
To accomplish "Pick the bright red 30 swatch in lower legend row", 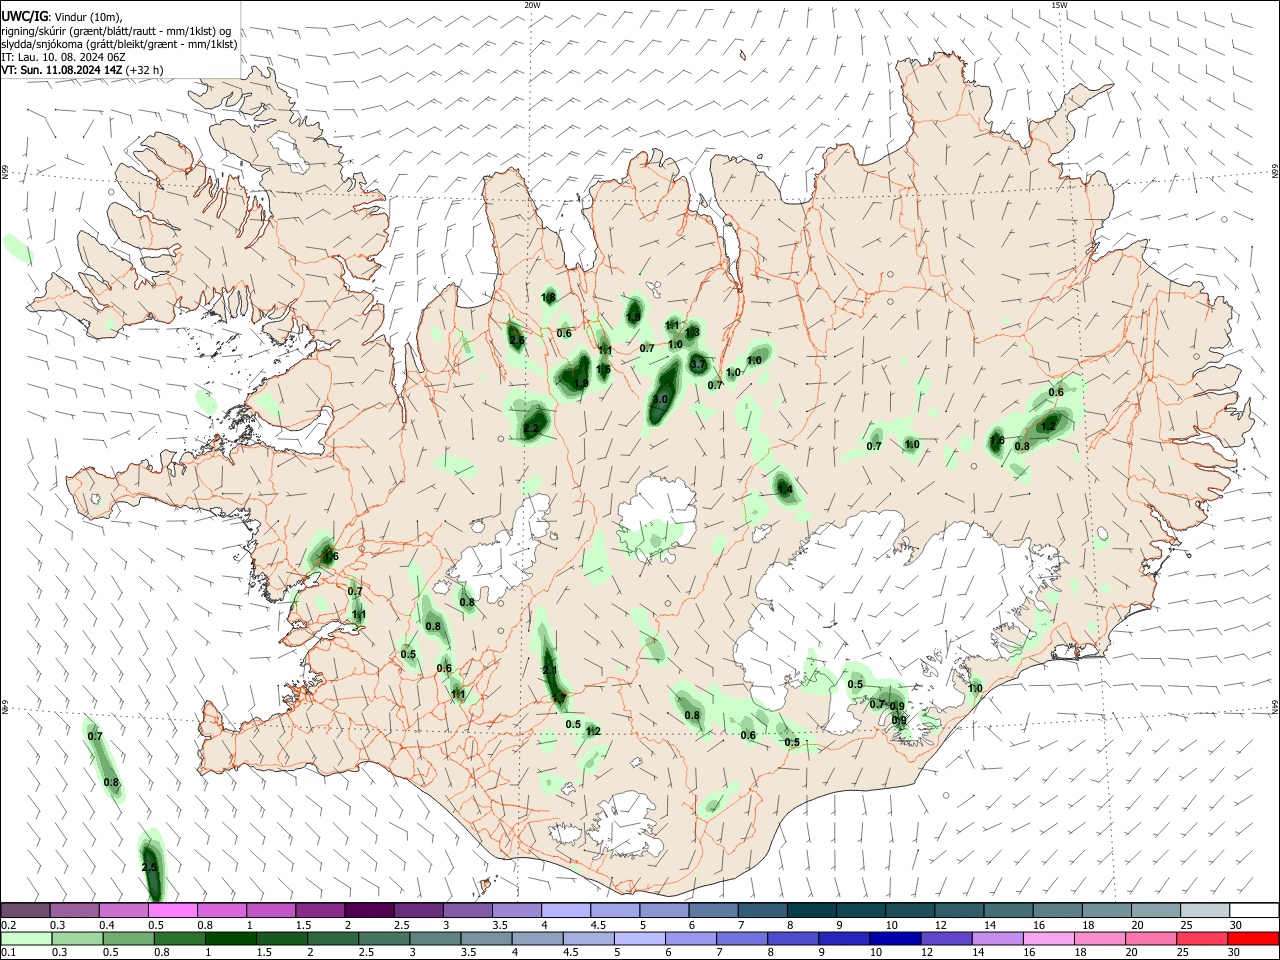I will point(1253,939).
